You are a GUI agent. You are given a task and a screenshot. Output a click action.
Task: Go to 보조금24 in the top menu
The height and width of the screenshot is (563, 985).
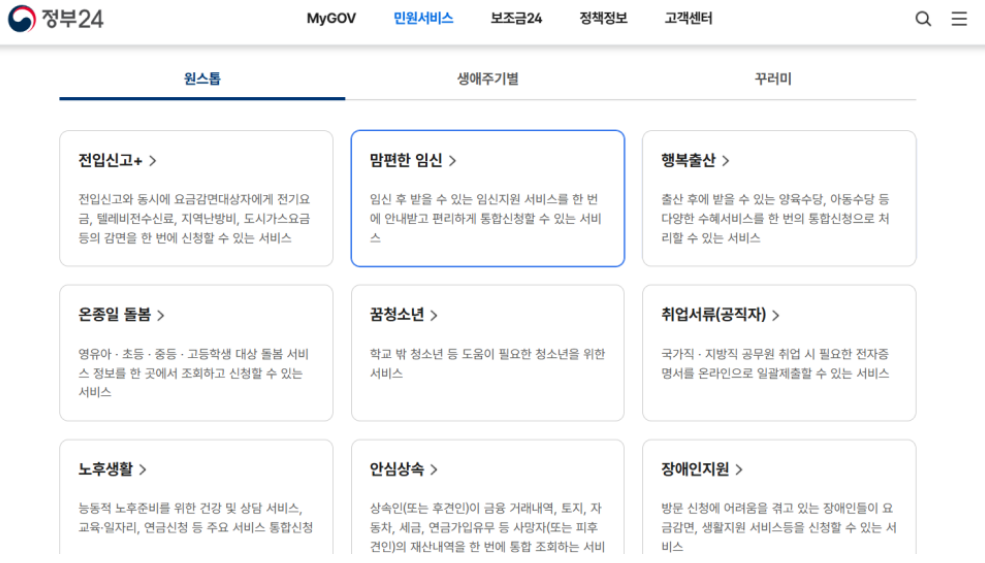[516, 19]
